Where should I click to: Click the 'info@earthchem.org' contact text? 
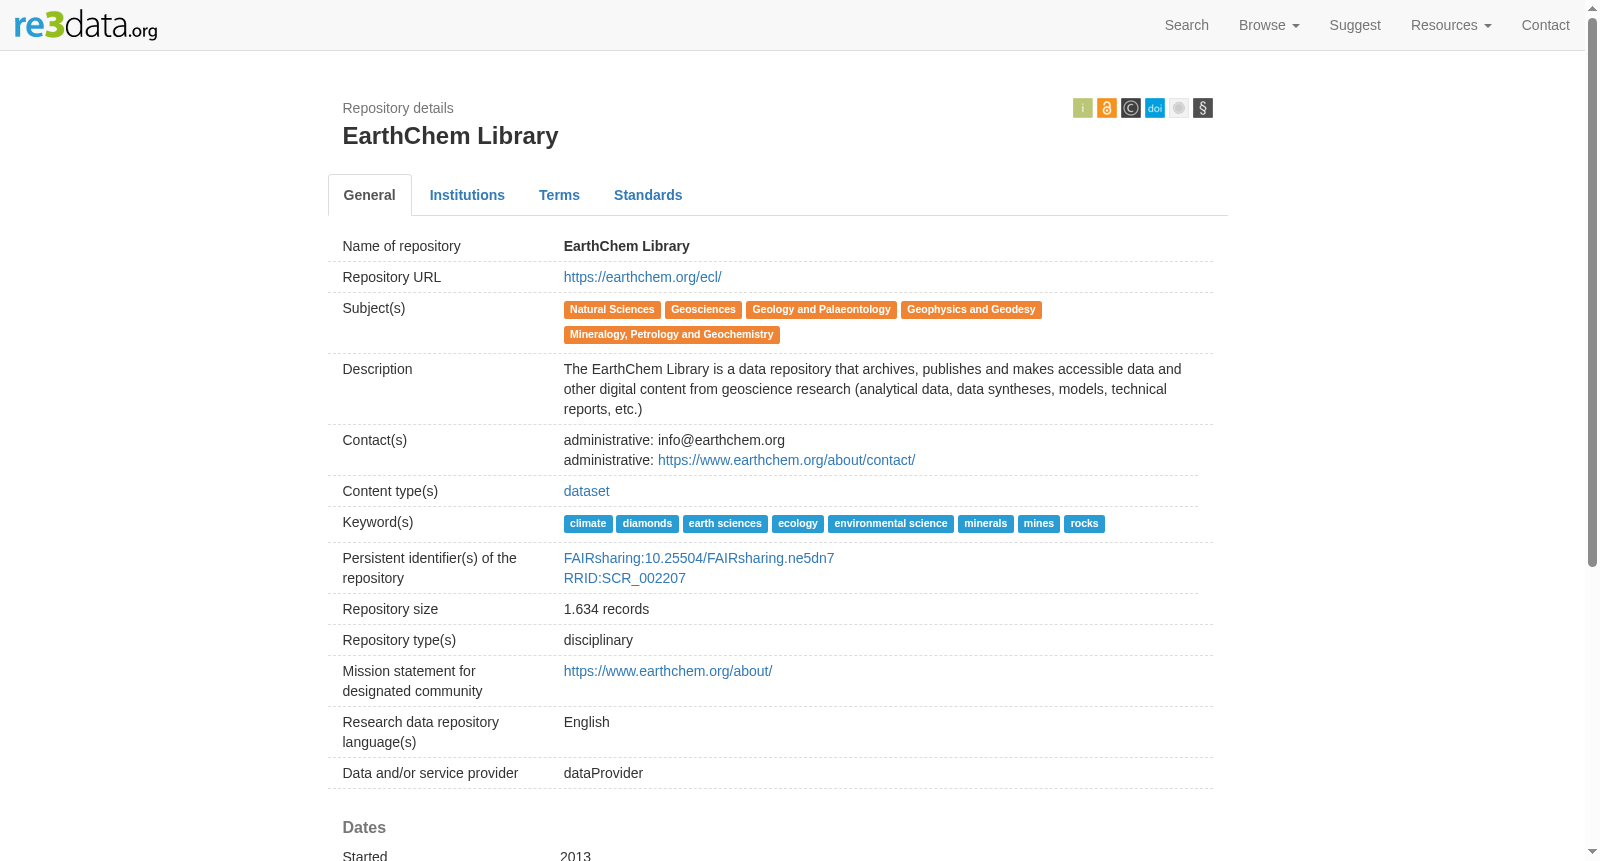(x=721, y=440)
